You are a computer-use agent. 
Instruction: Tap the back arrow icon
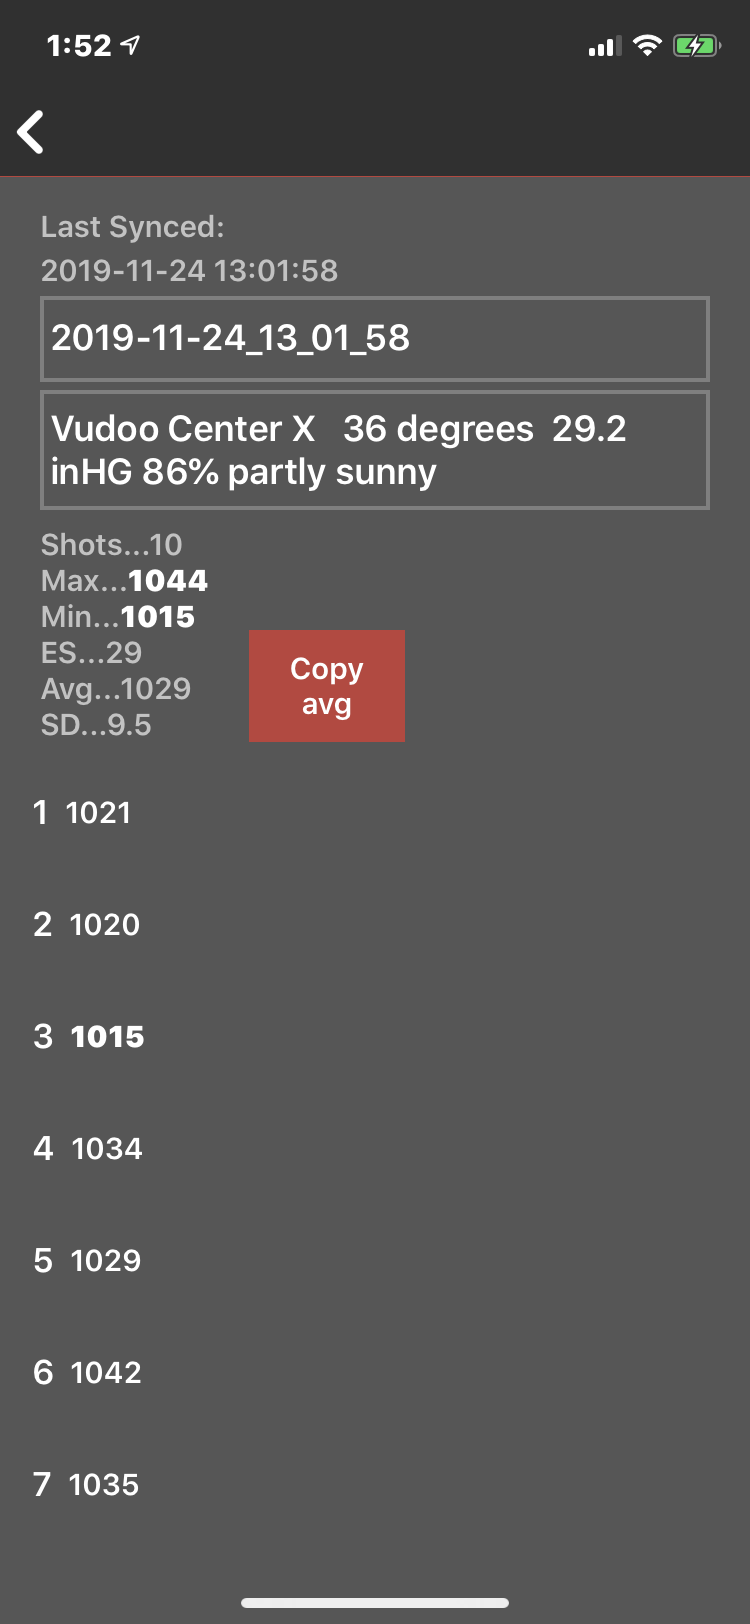coord(31,132)
